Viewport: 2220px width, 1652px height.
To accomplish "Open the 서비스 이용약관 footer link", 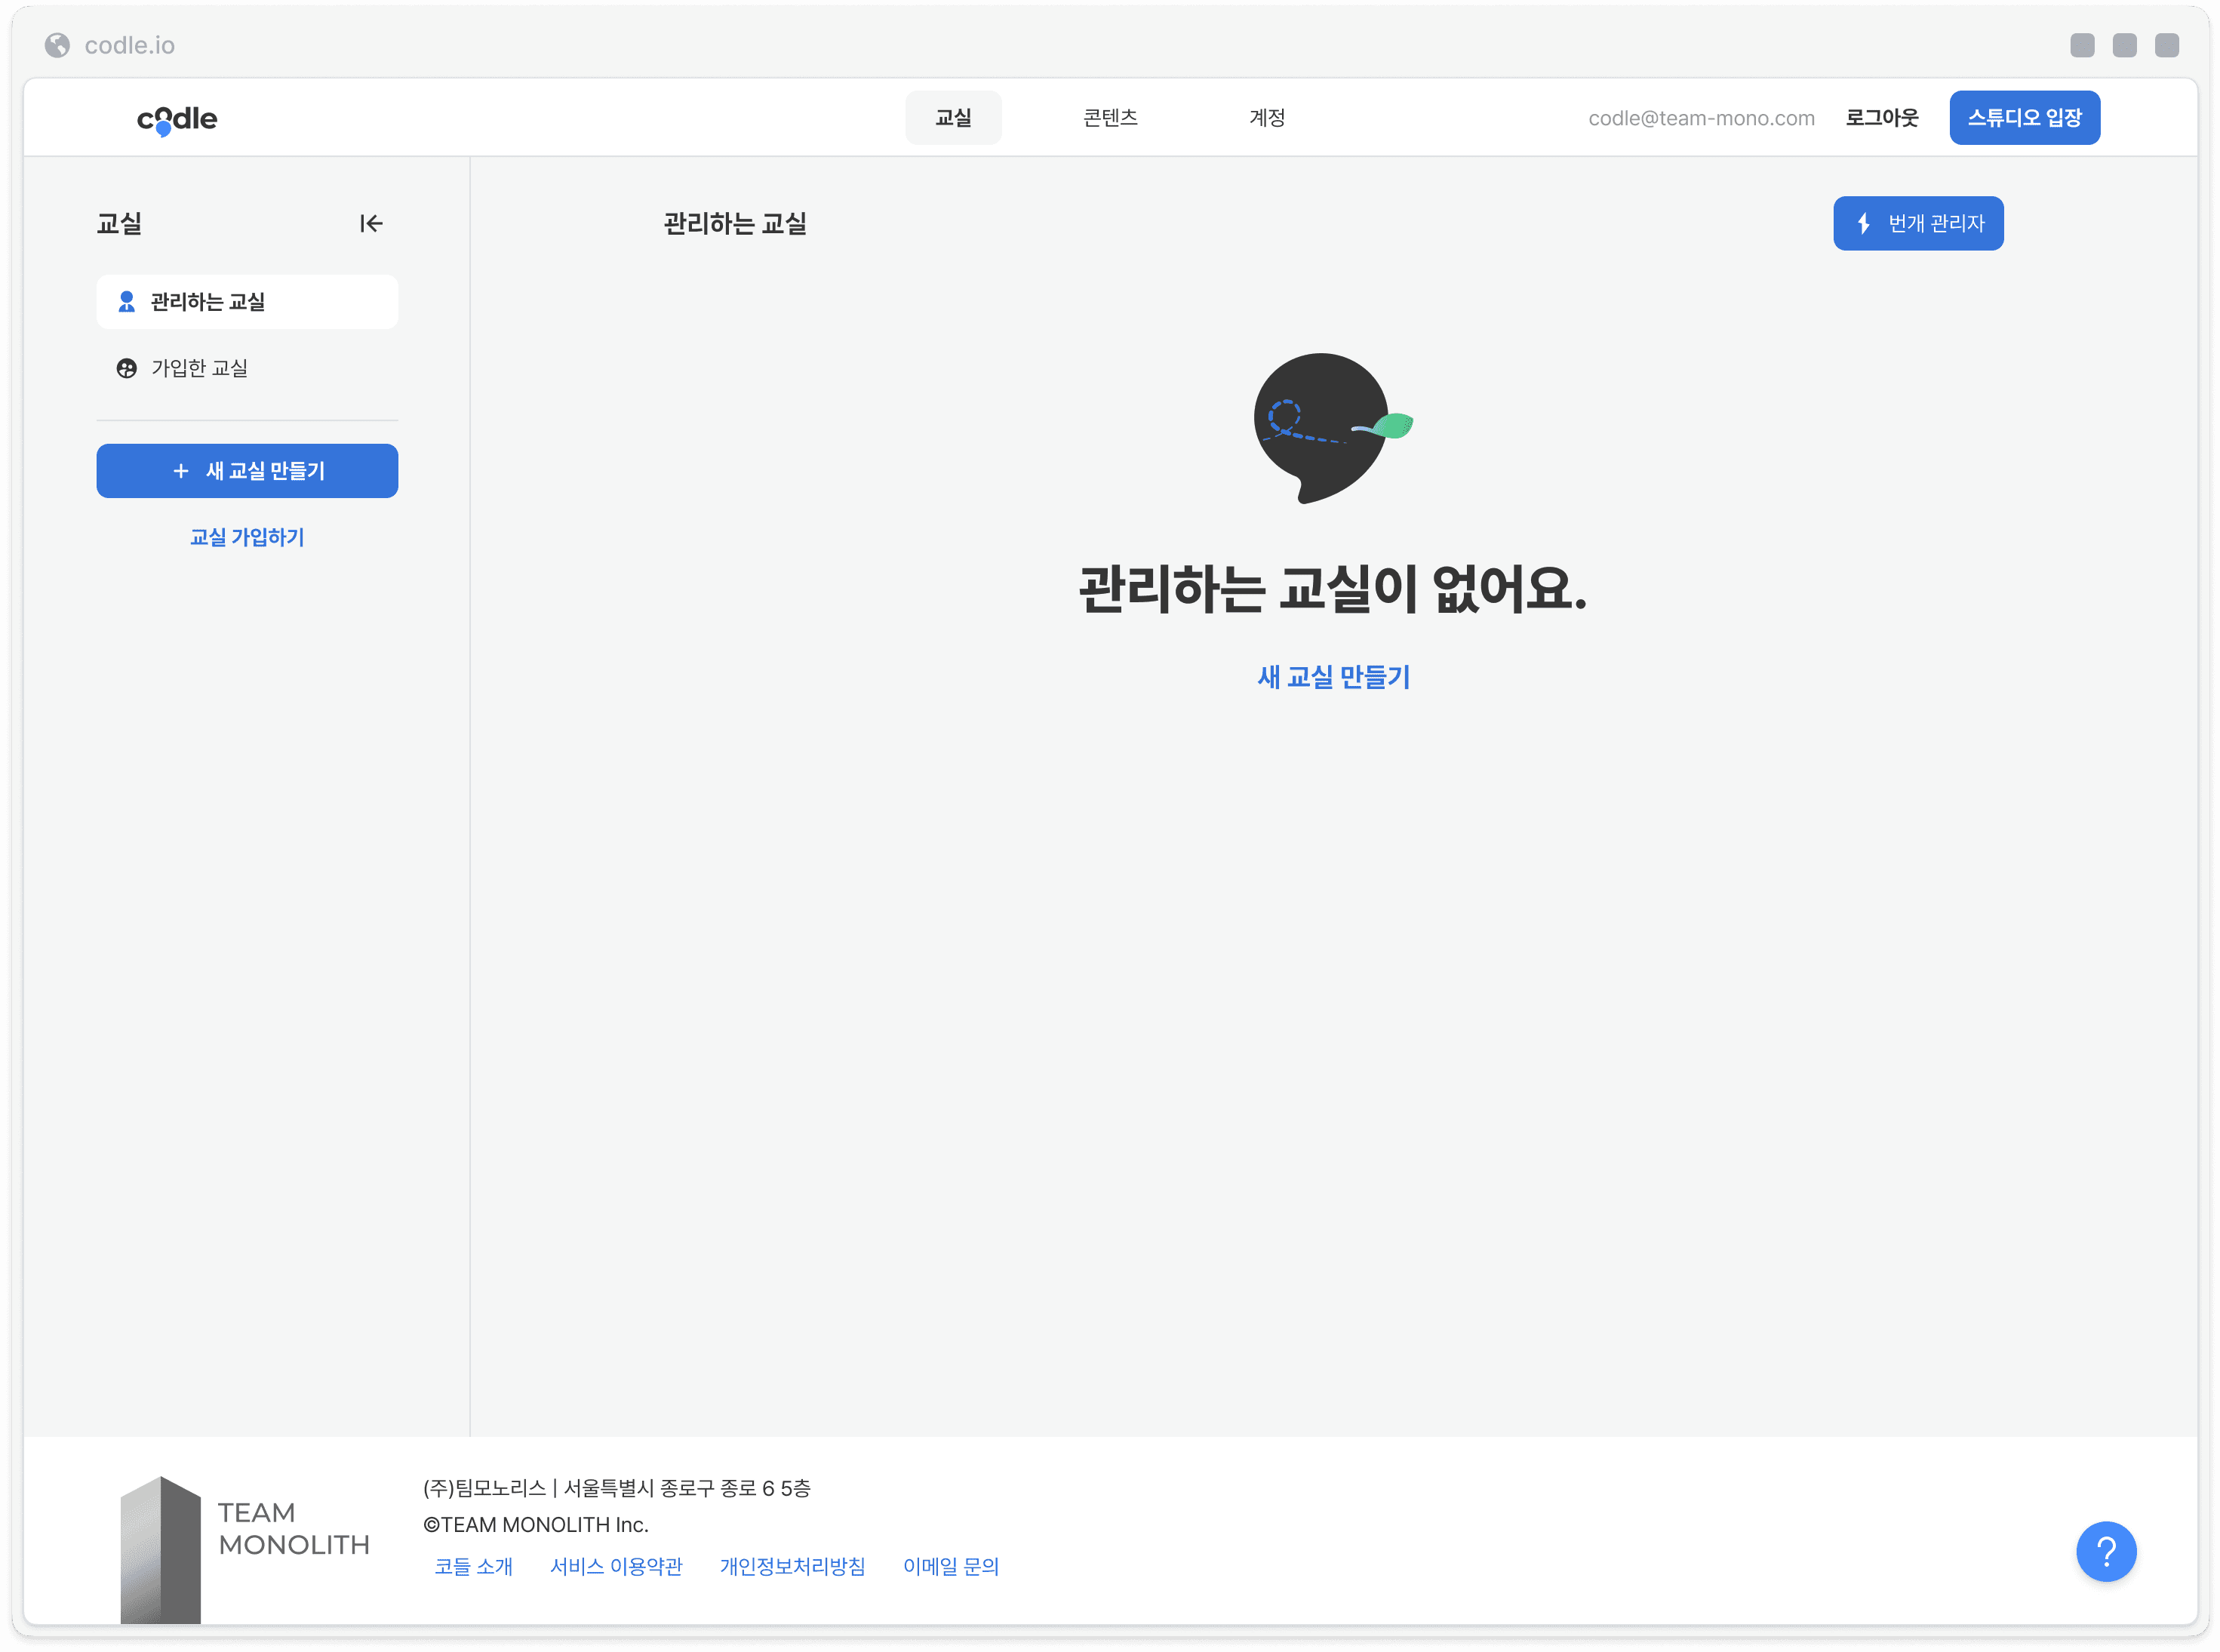I will [616, 1566].
